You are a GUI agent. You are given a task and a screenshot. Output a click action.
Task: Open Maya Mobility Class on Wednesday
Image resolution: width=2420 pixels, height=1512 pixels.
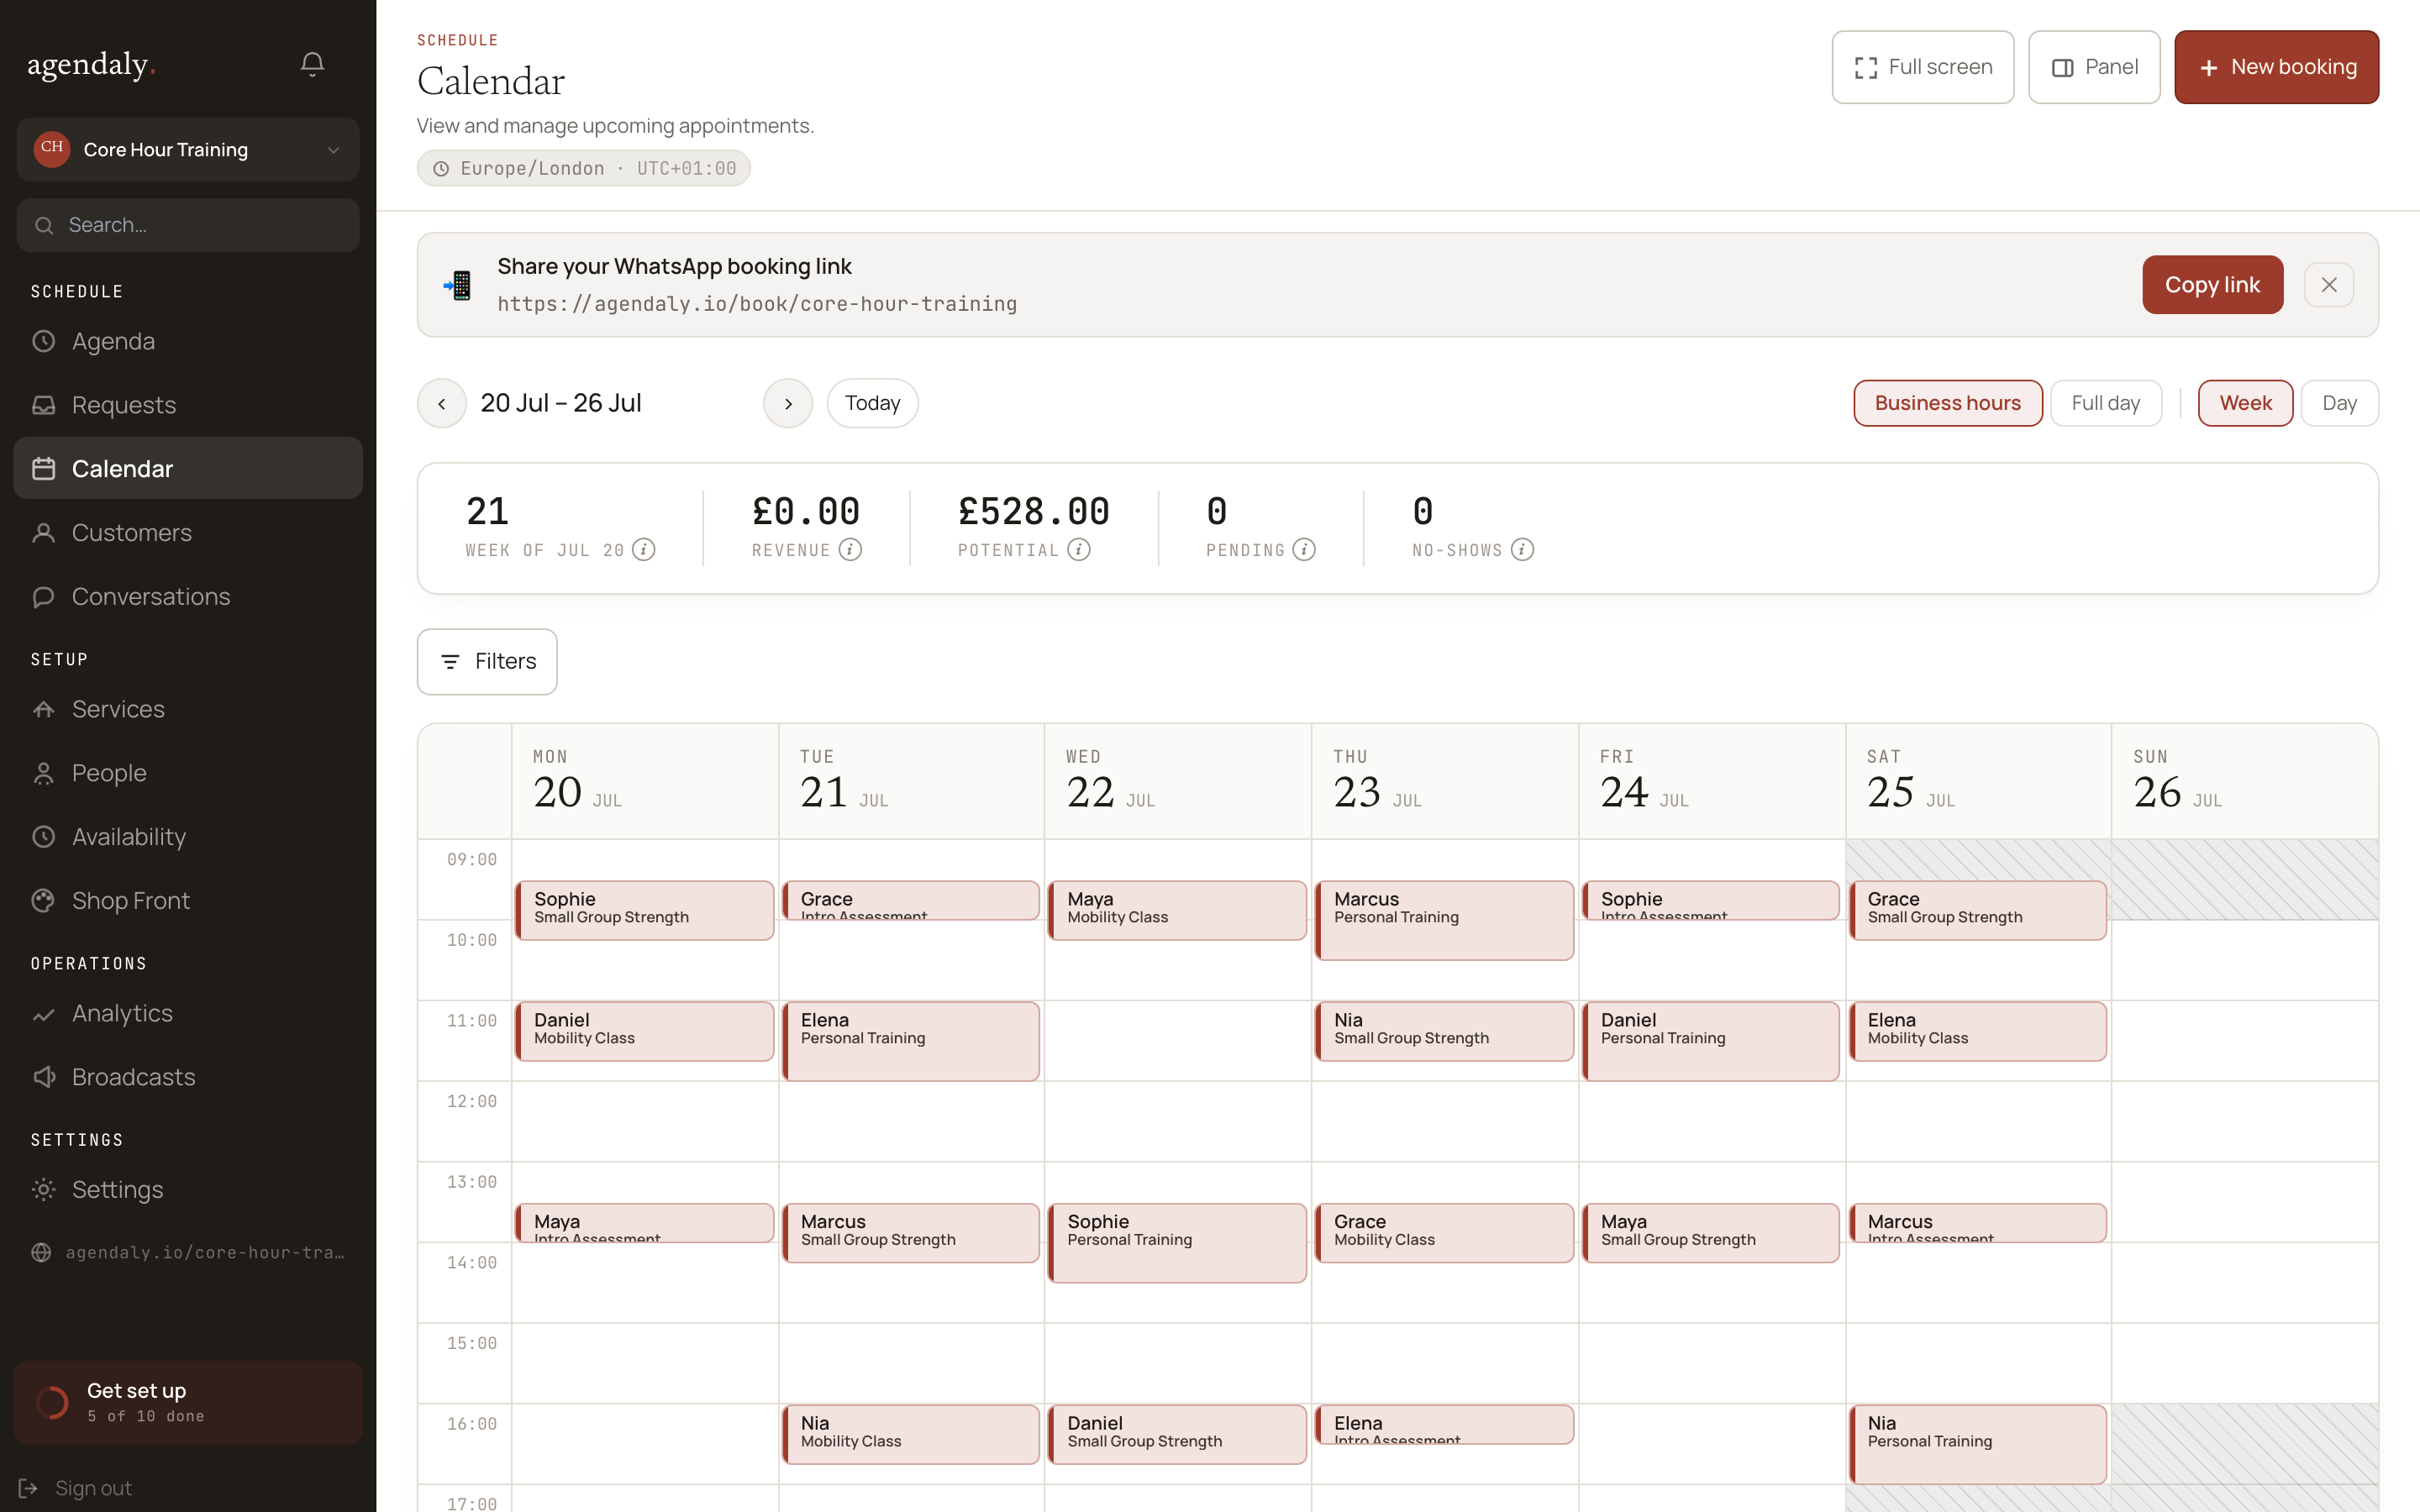(x=1177, y=910)
